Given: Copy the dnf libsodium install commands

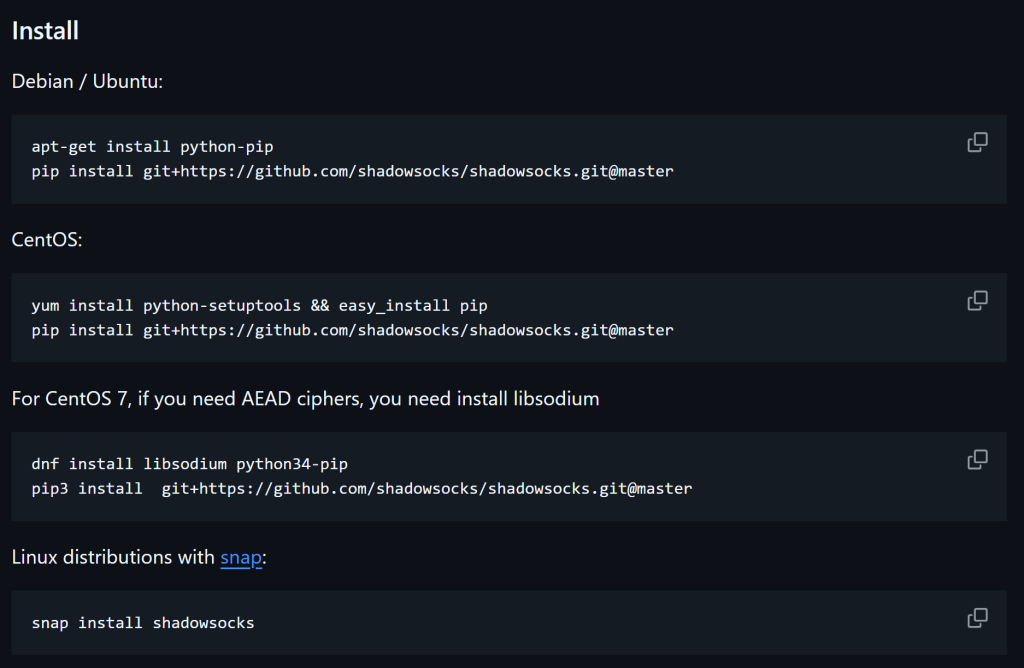Looking at the screenshot, I should [x=977, y=460].
